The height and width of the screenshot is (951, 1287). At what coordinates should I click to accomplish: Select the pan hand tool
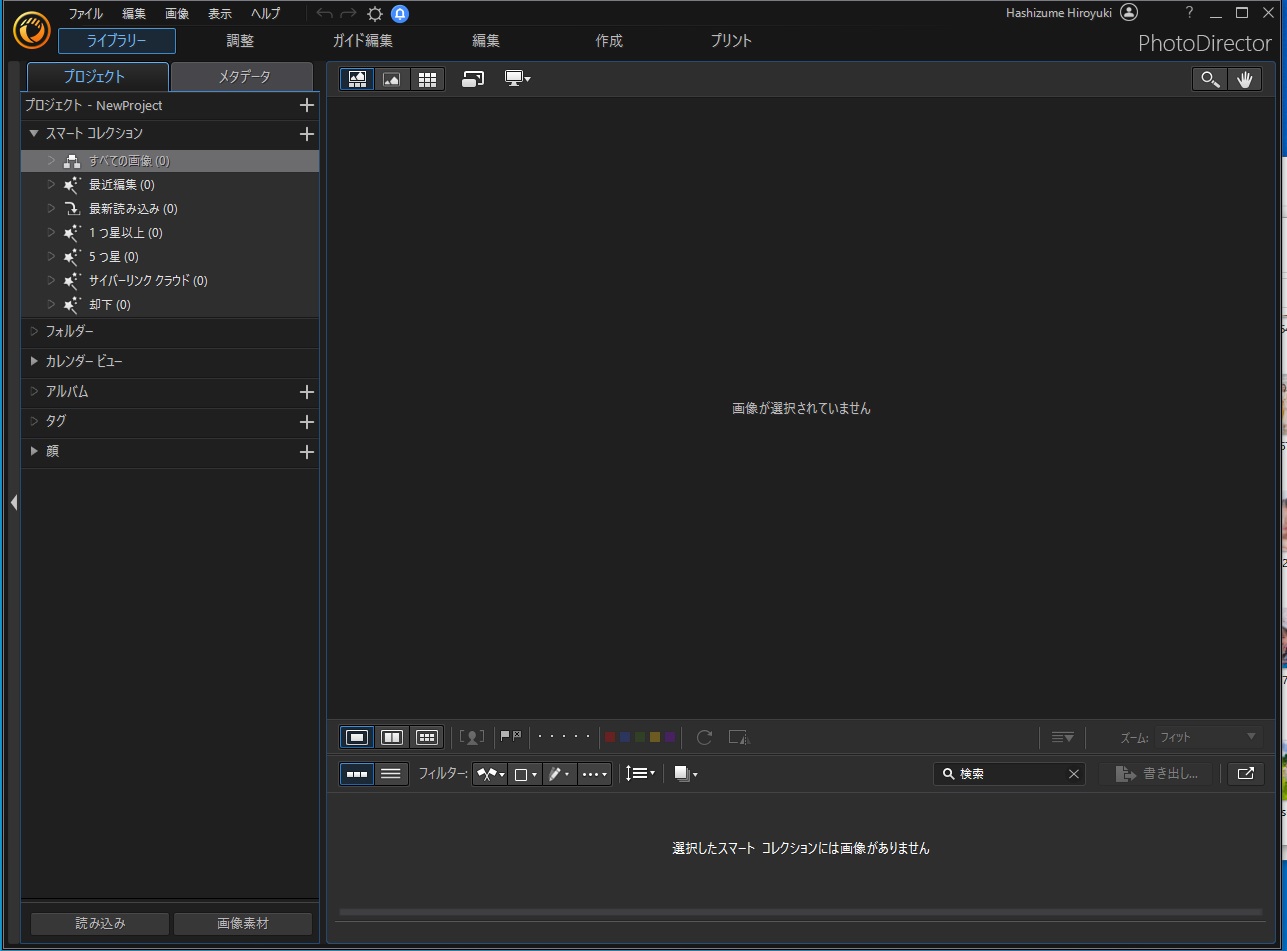click(1245, 80)
